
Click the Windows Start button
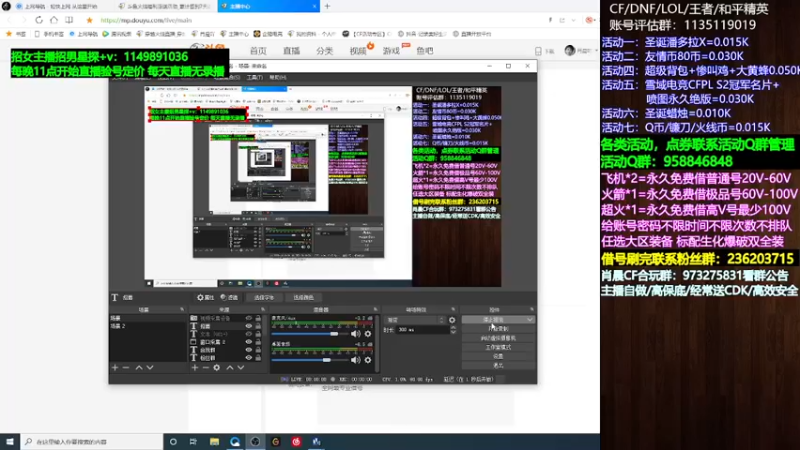(x=10, y=441)
